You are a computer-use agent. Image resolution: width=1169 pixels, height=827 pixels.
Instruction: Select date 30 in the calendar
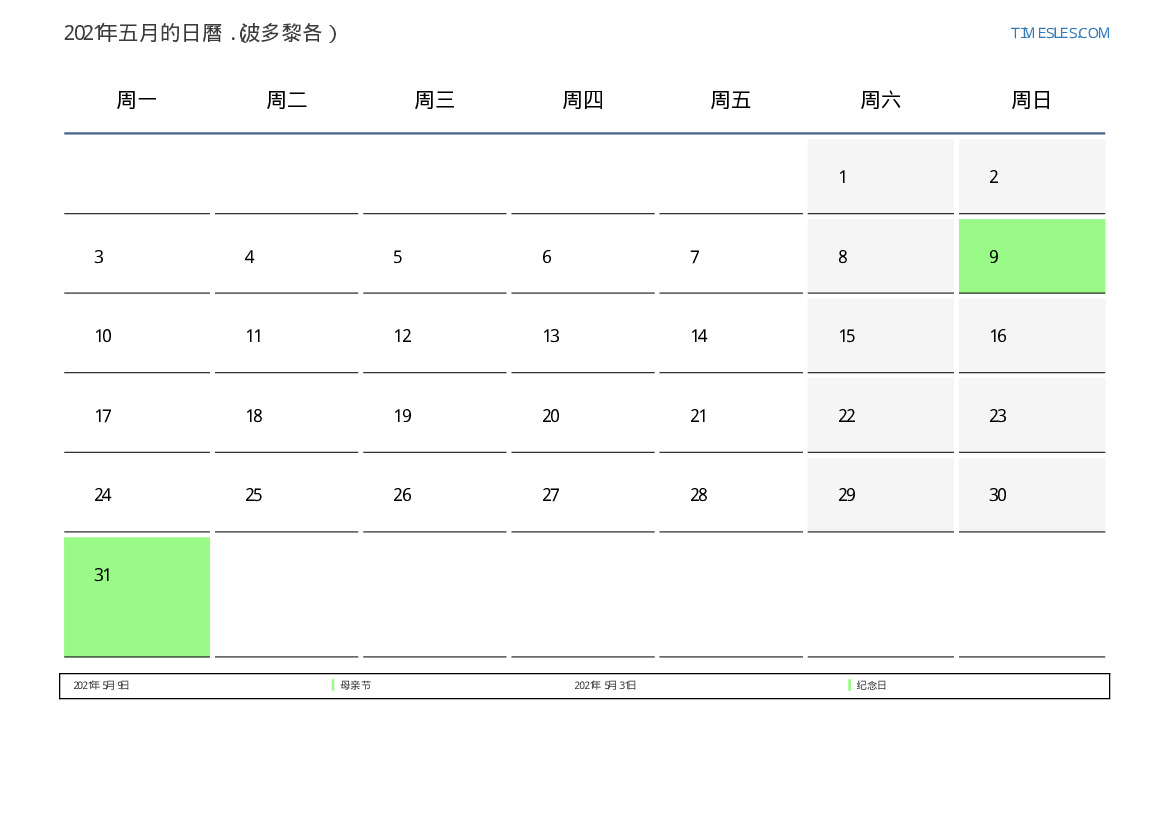[1032, 494]
